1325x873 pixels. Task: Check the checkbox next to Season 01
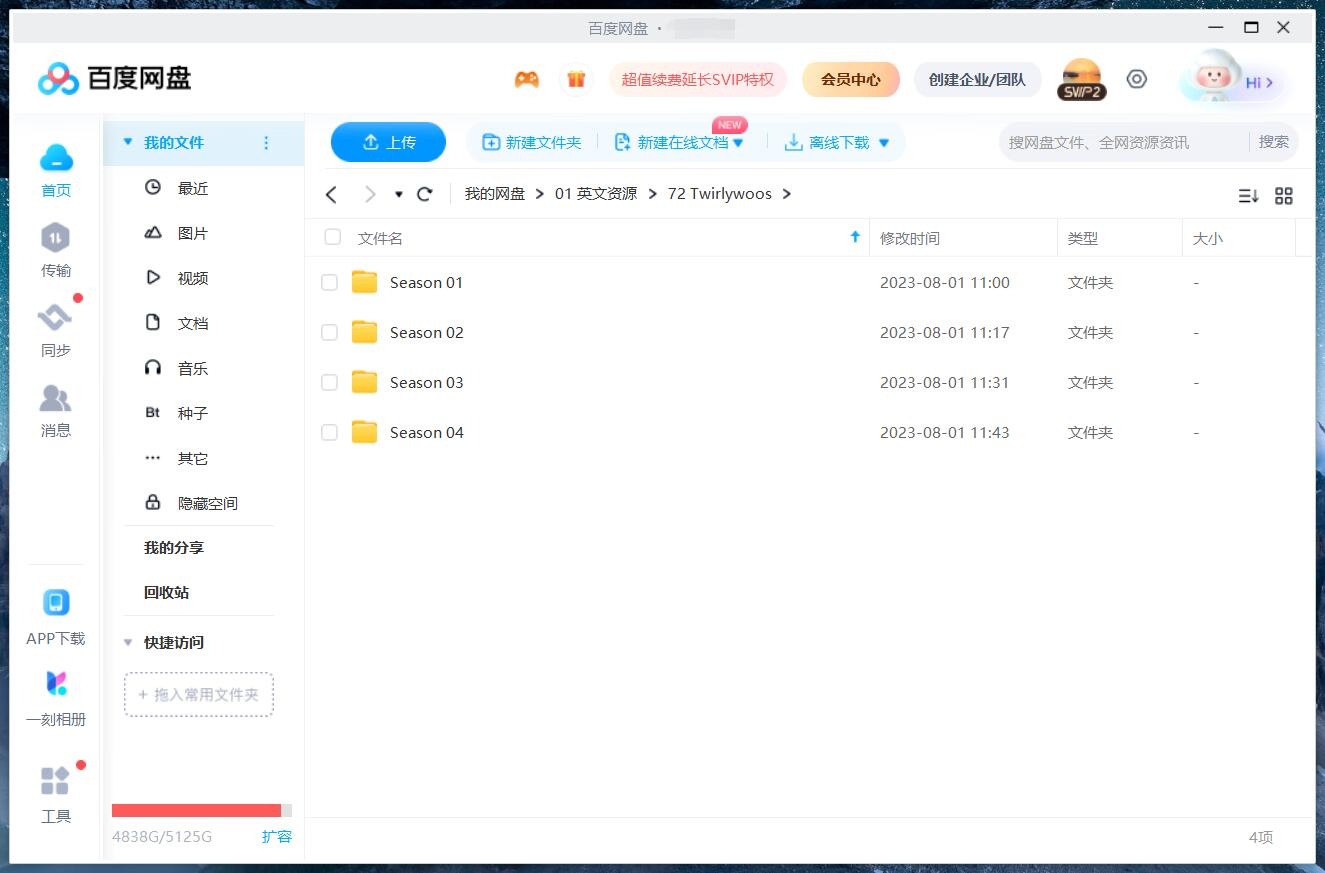pos(329,282)
